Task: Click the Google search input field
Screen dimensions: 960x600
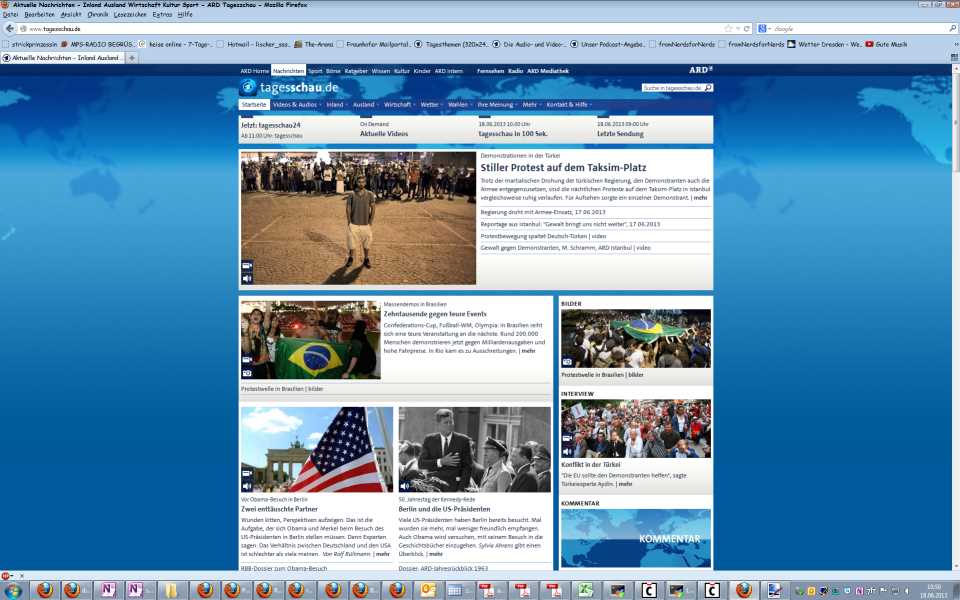Action: (860, 29)
